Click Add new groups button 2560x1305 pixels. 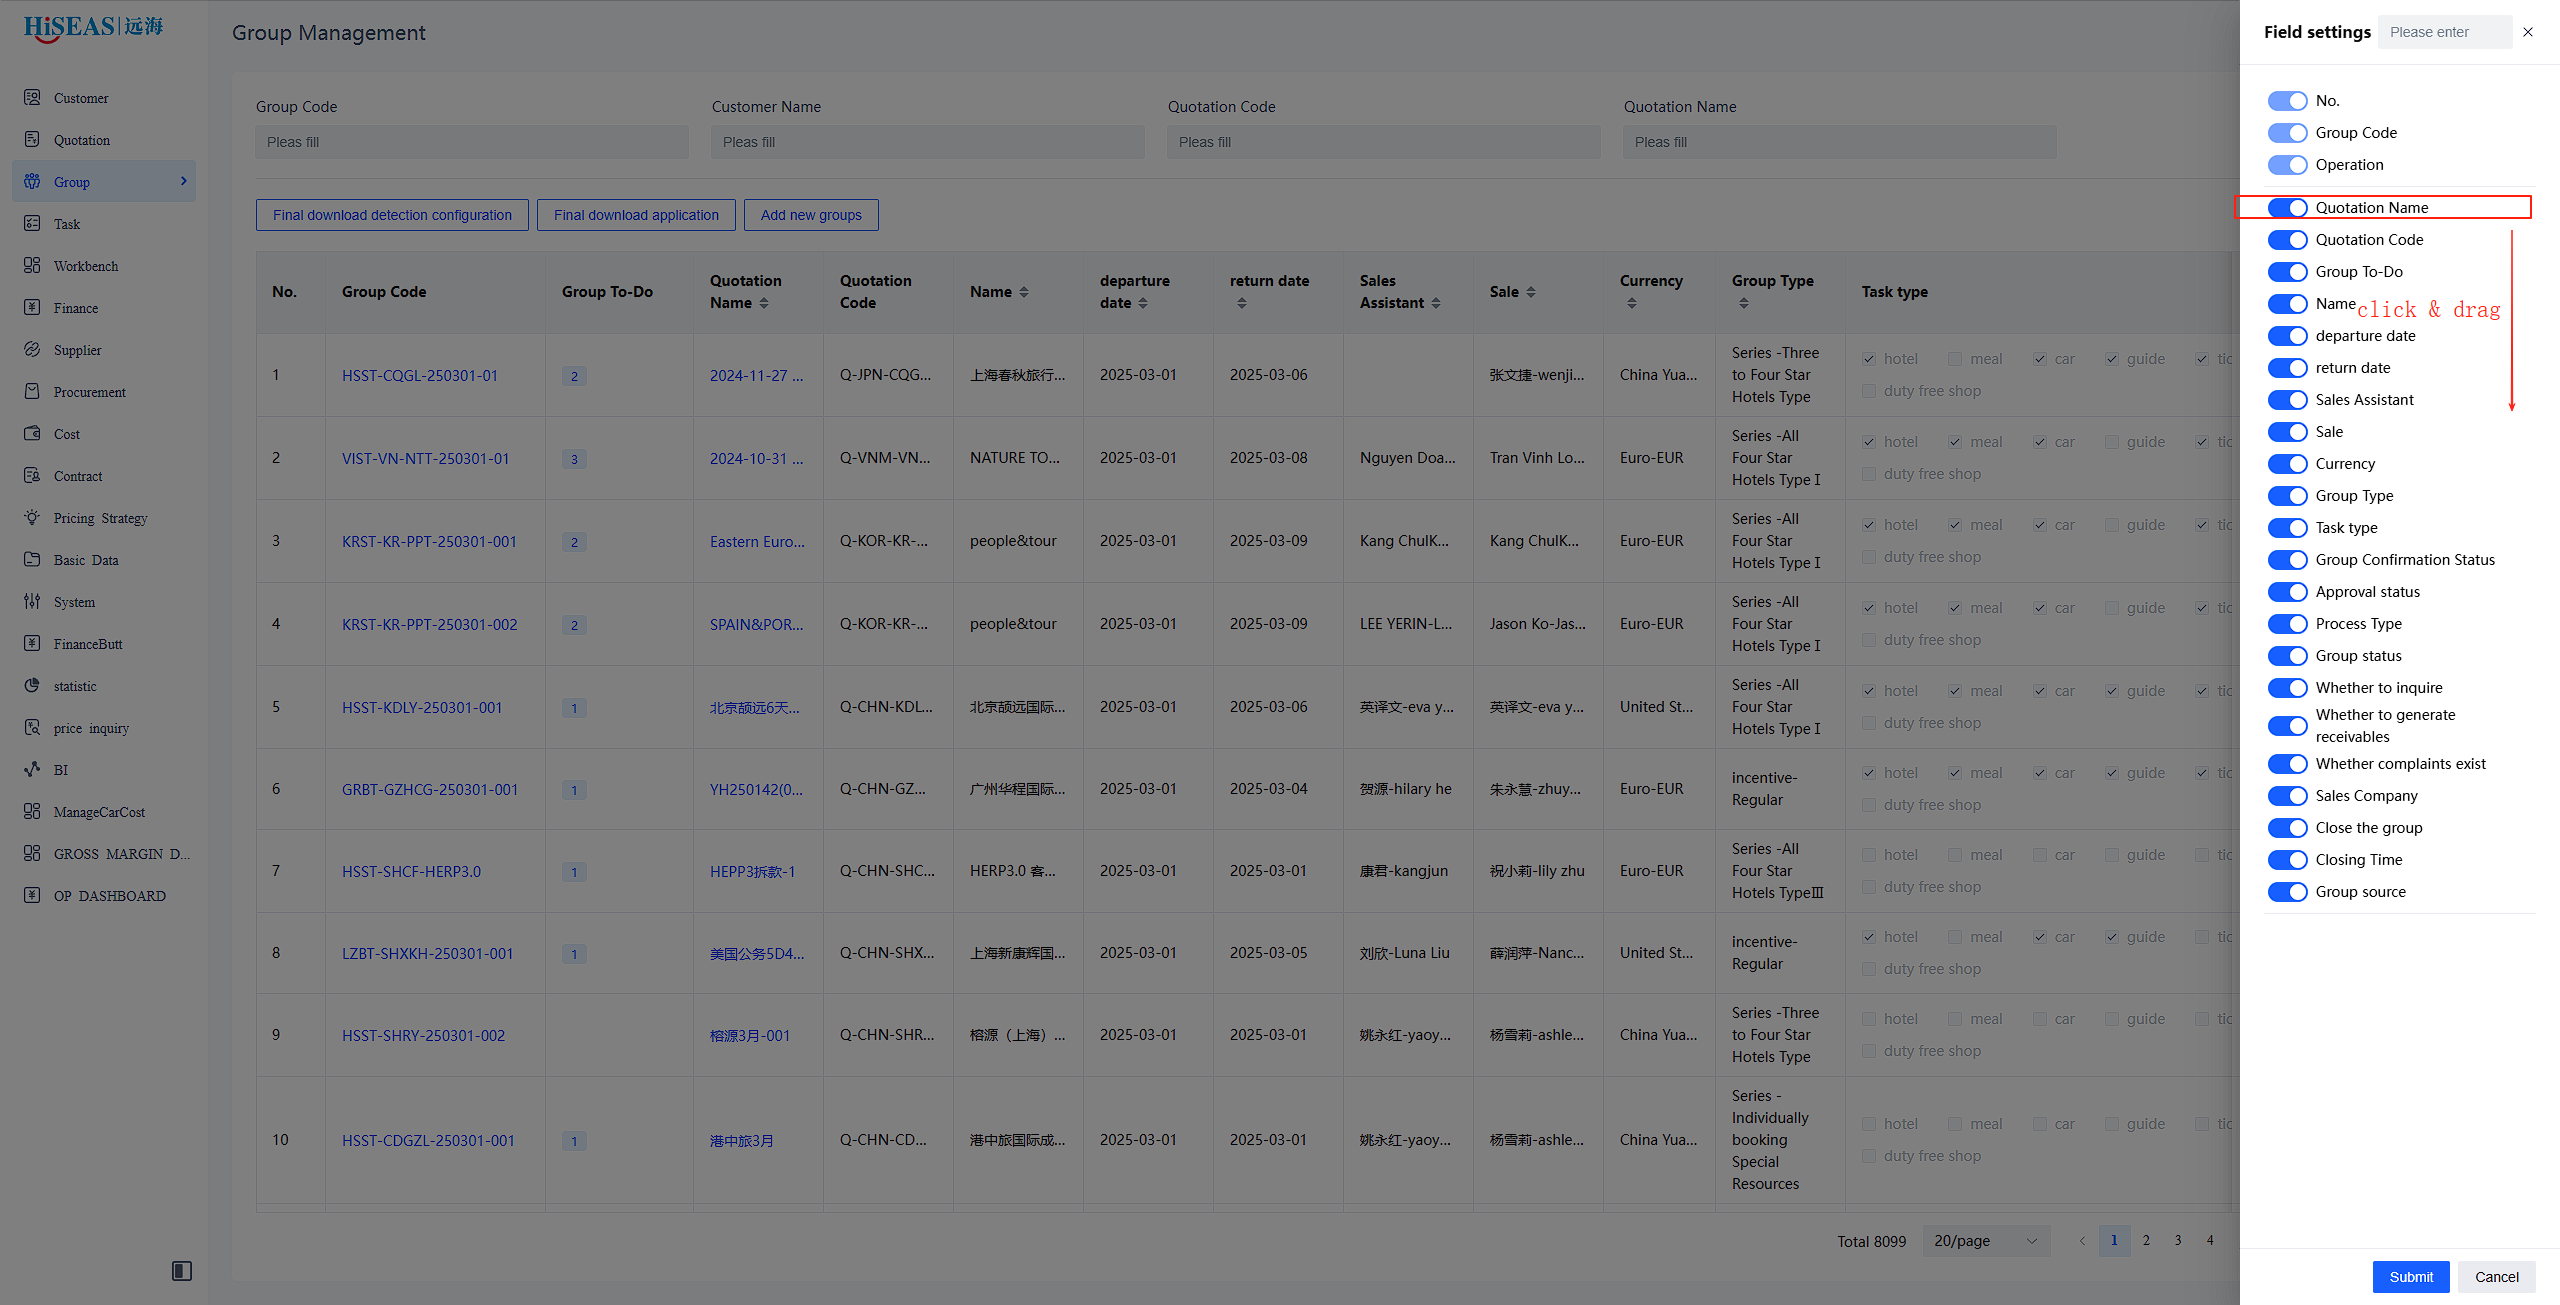pyautogui.click(x=811, y=215)
